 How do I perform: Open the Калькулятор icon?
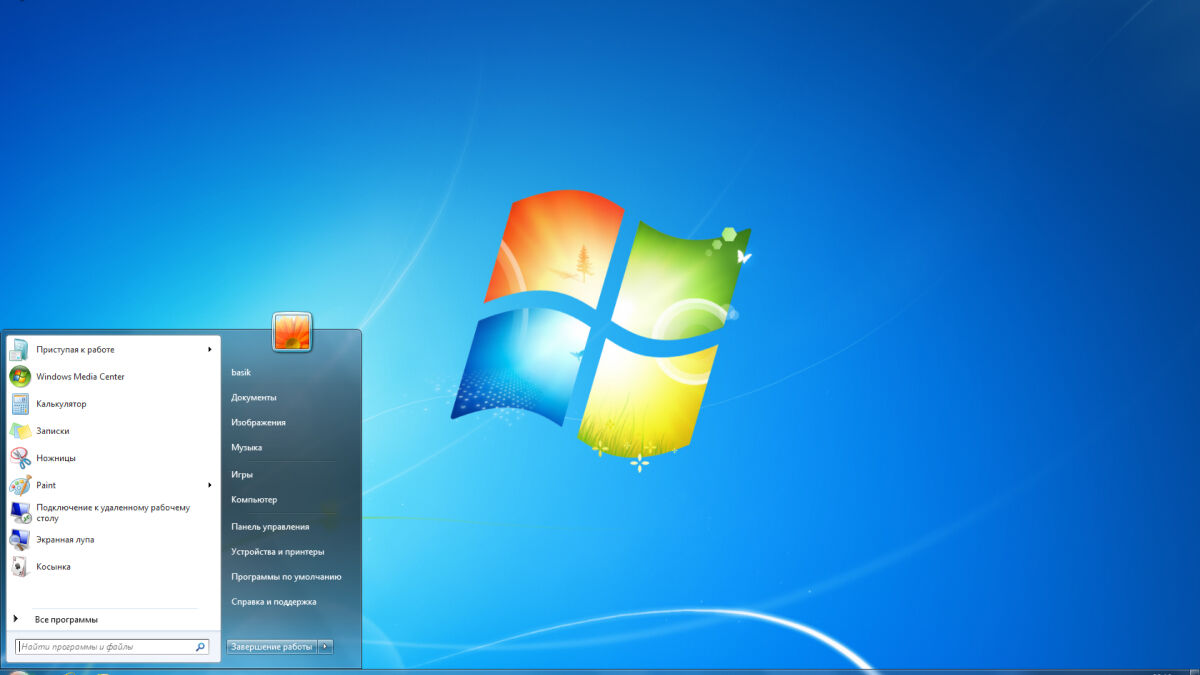(20, 404)
